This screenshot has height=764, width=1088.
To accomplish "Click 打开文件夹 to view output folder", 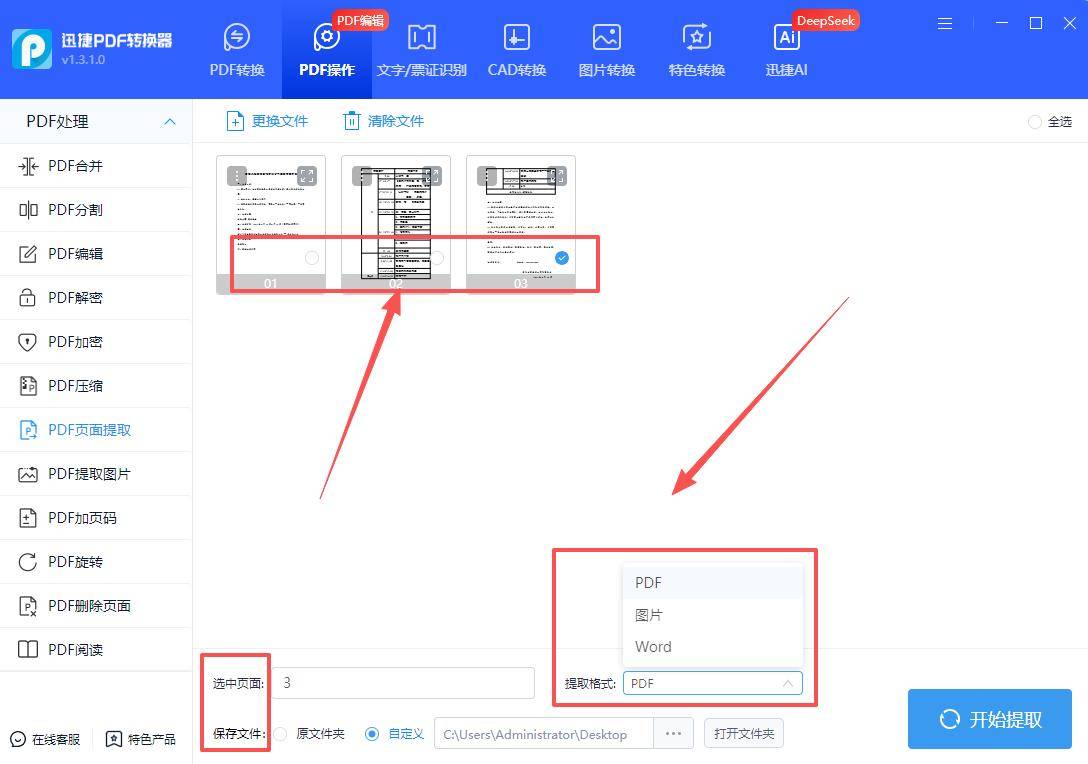I will (x=743, y=733).
